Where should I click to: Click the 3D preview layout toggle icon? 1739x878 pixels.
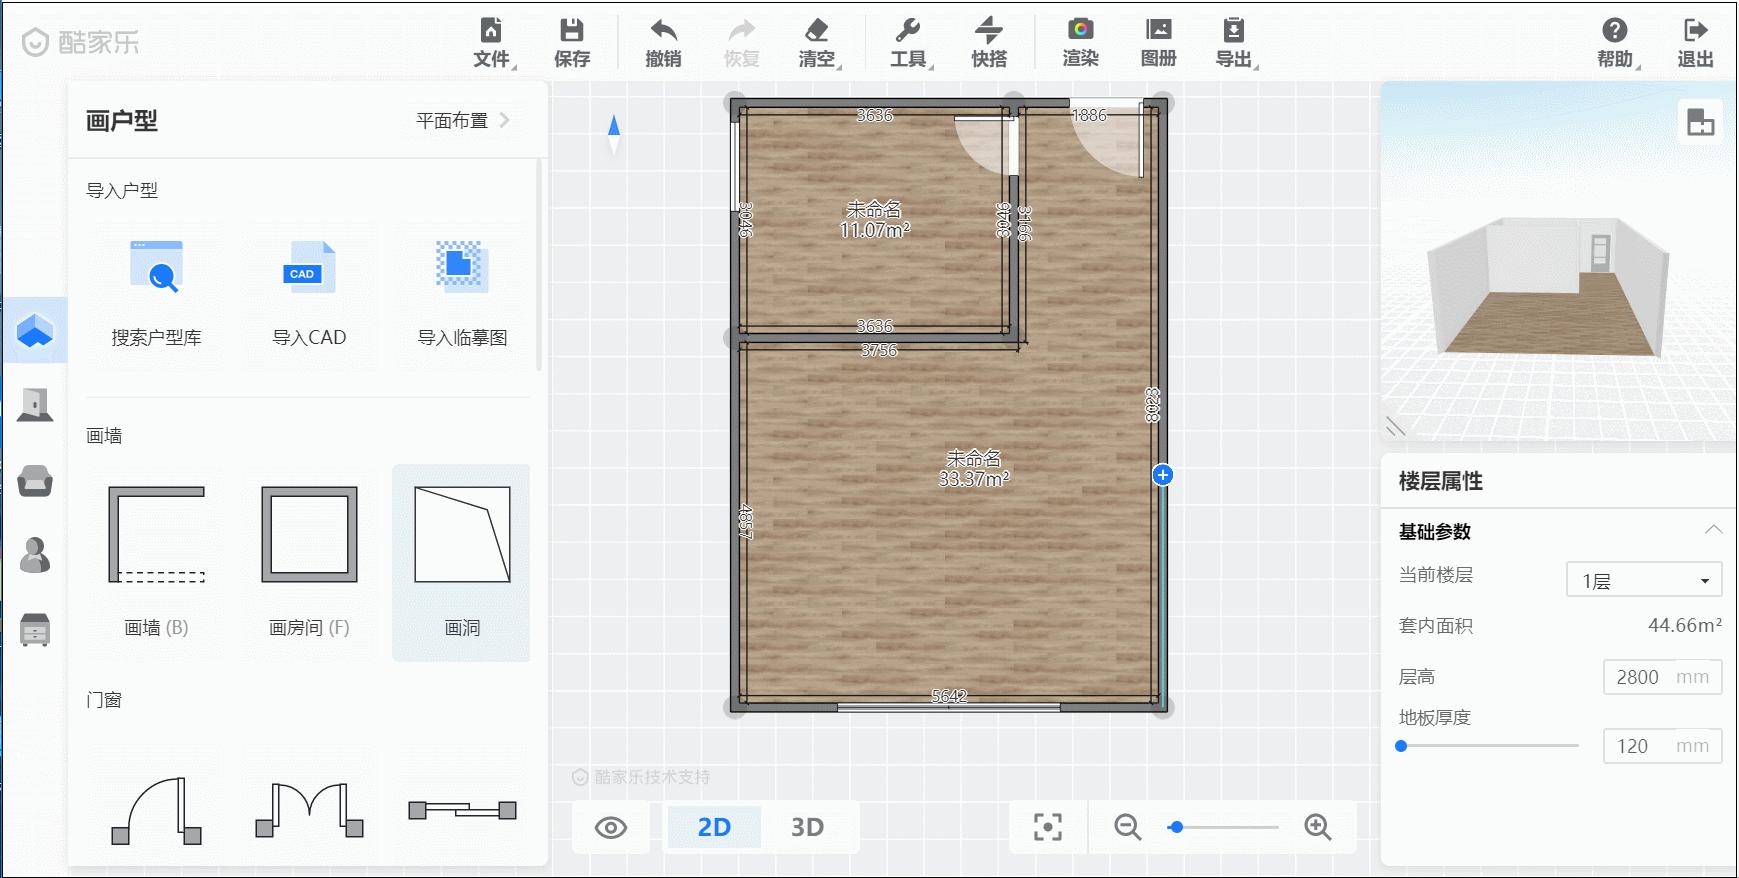coord(1700,122)
